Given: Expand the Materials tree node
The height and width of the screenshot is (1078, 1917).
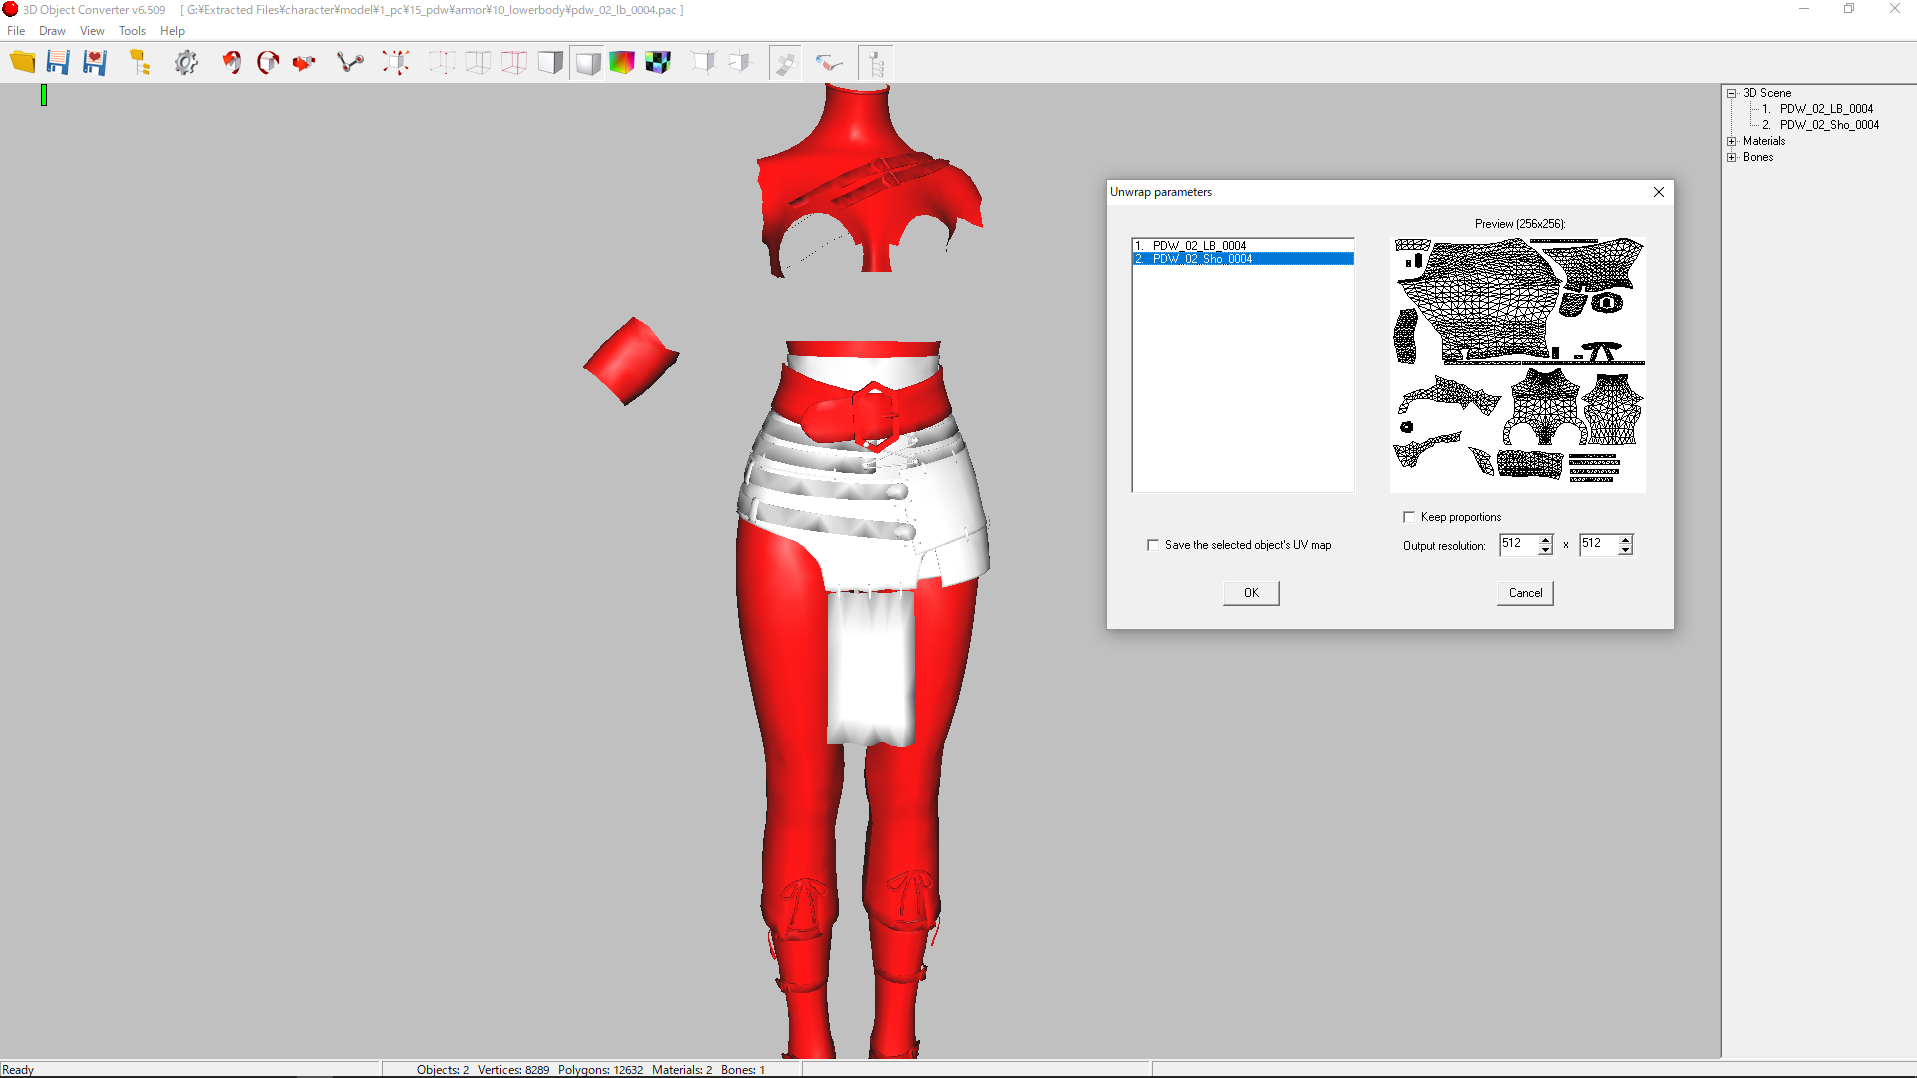Looking at the screenshot, I should (1732, 141).
